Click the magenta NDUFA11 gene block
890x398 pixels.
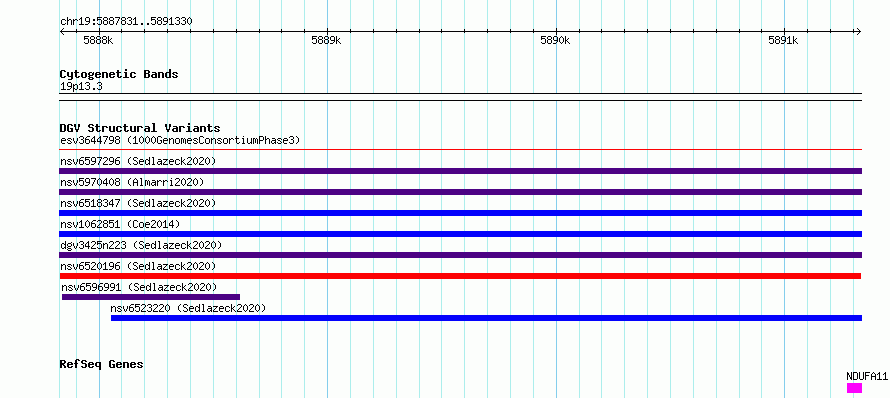[x=854, y=388]
